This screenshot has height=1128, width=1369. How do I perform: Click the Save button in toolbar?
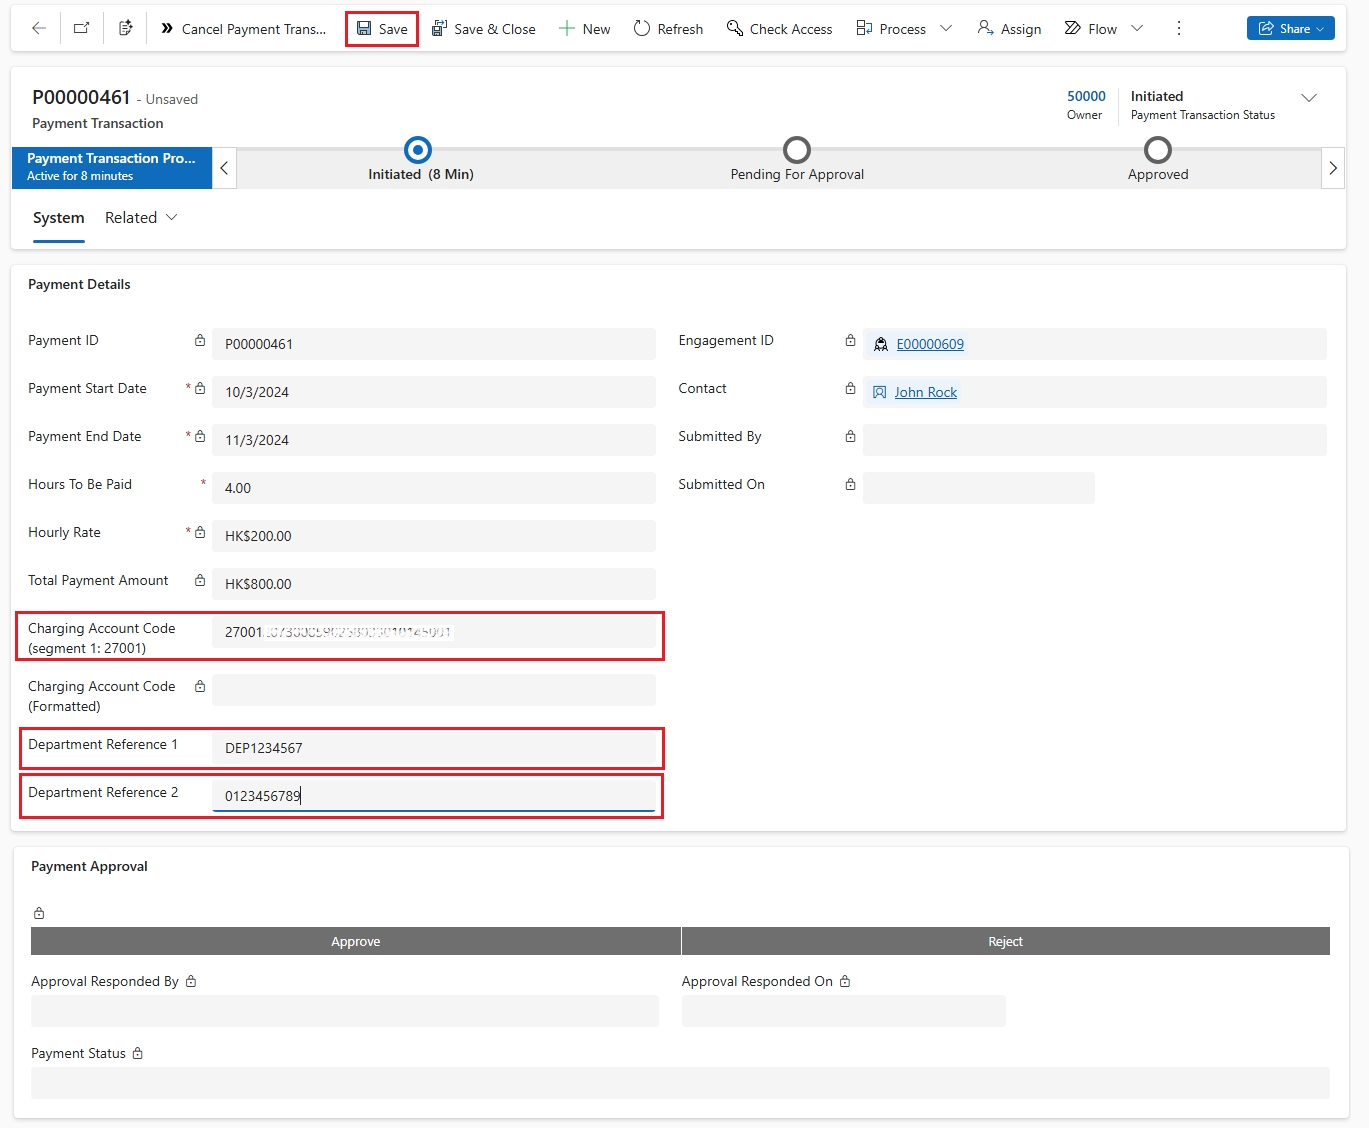tap(382, 29)
